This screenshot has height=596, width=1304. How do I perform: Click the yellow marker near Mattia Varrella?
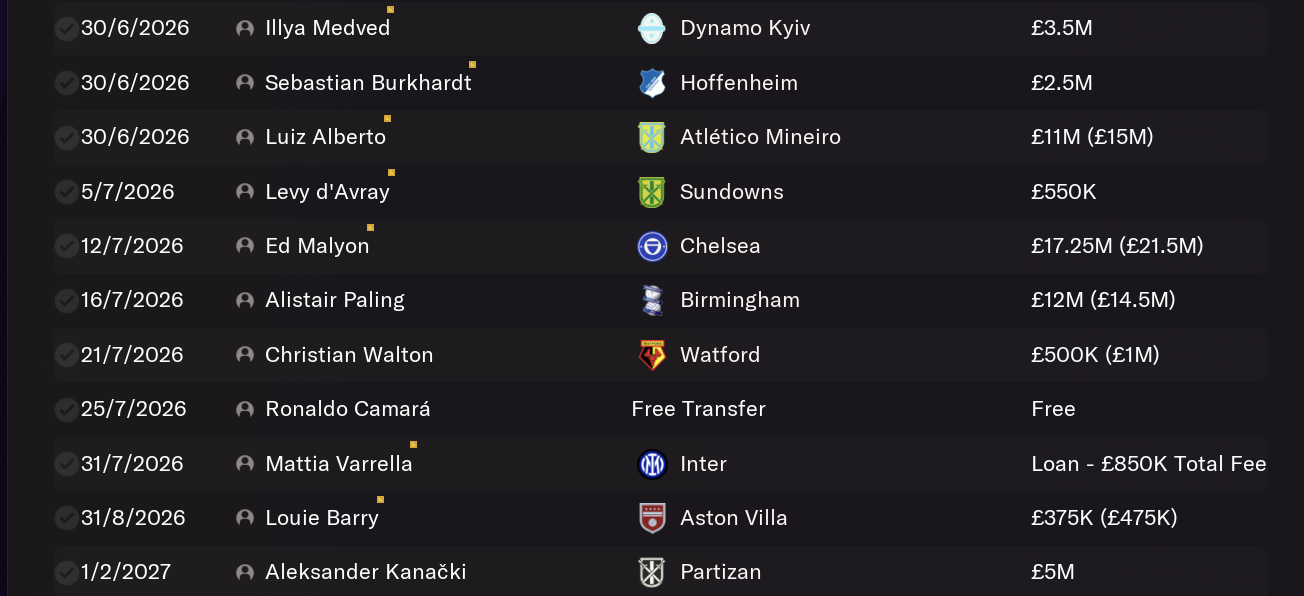pos(413,445)
